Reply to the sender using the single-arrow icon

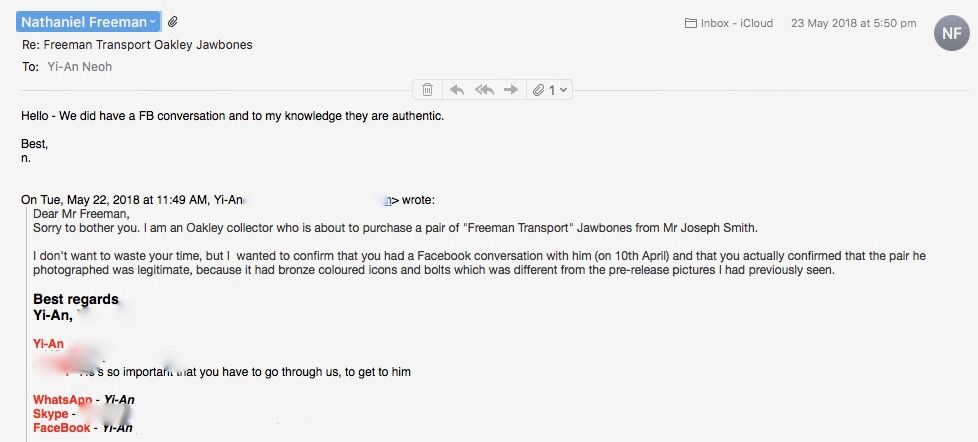pyautogui.click(x=457, y=90)
